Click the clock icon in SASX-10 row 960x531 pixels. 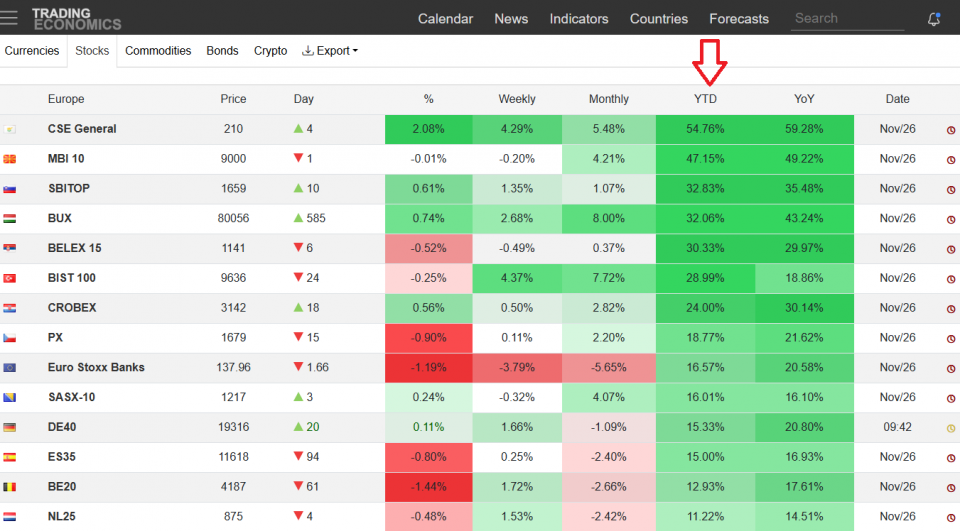(951, 398)
